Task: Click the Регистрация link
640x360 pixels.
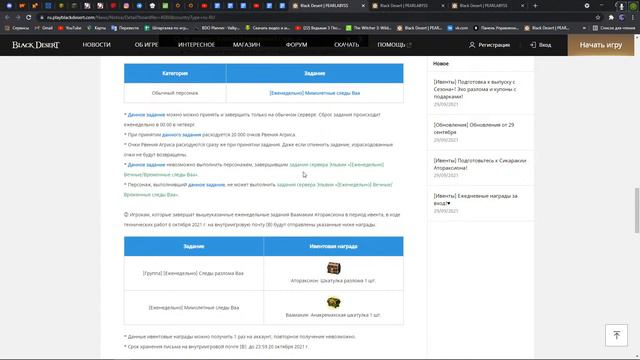Action: (x=489, y=45)
